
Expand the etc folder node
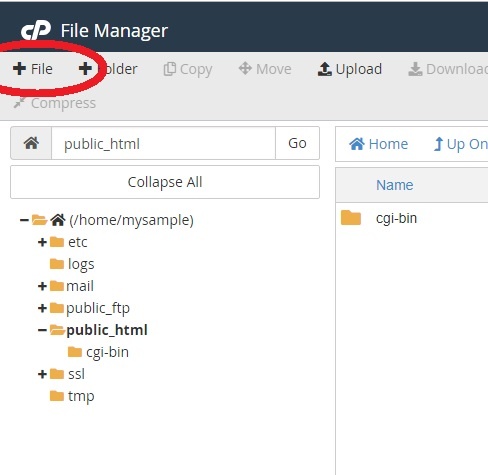click(42, 242)
